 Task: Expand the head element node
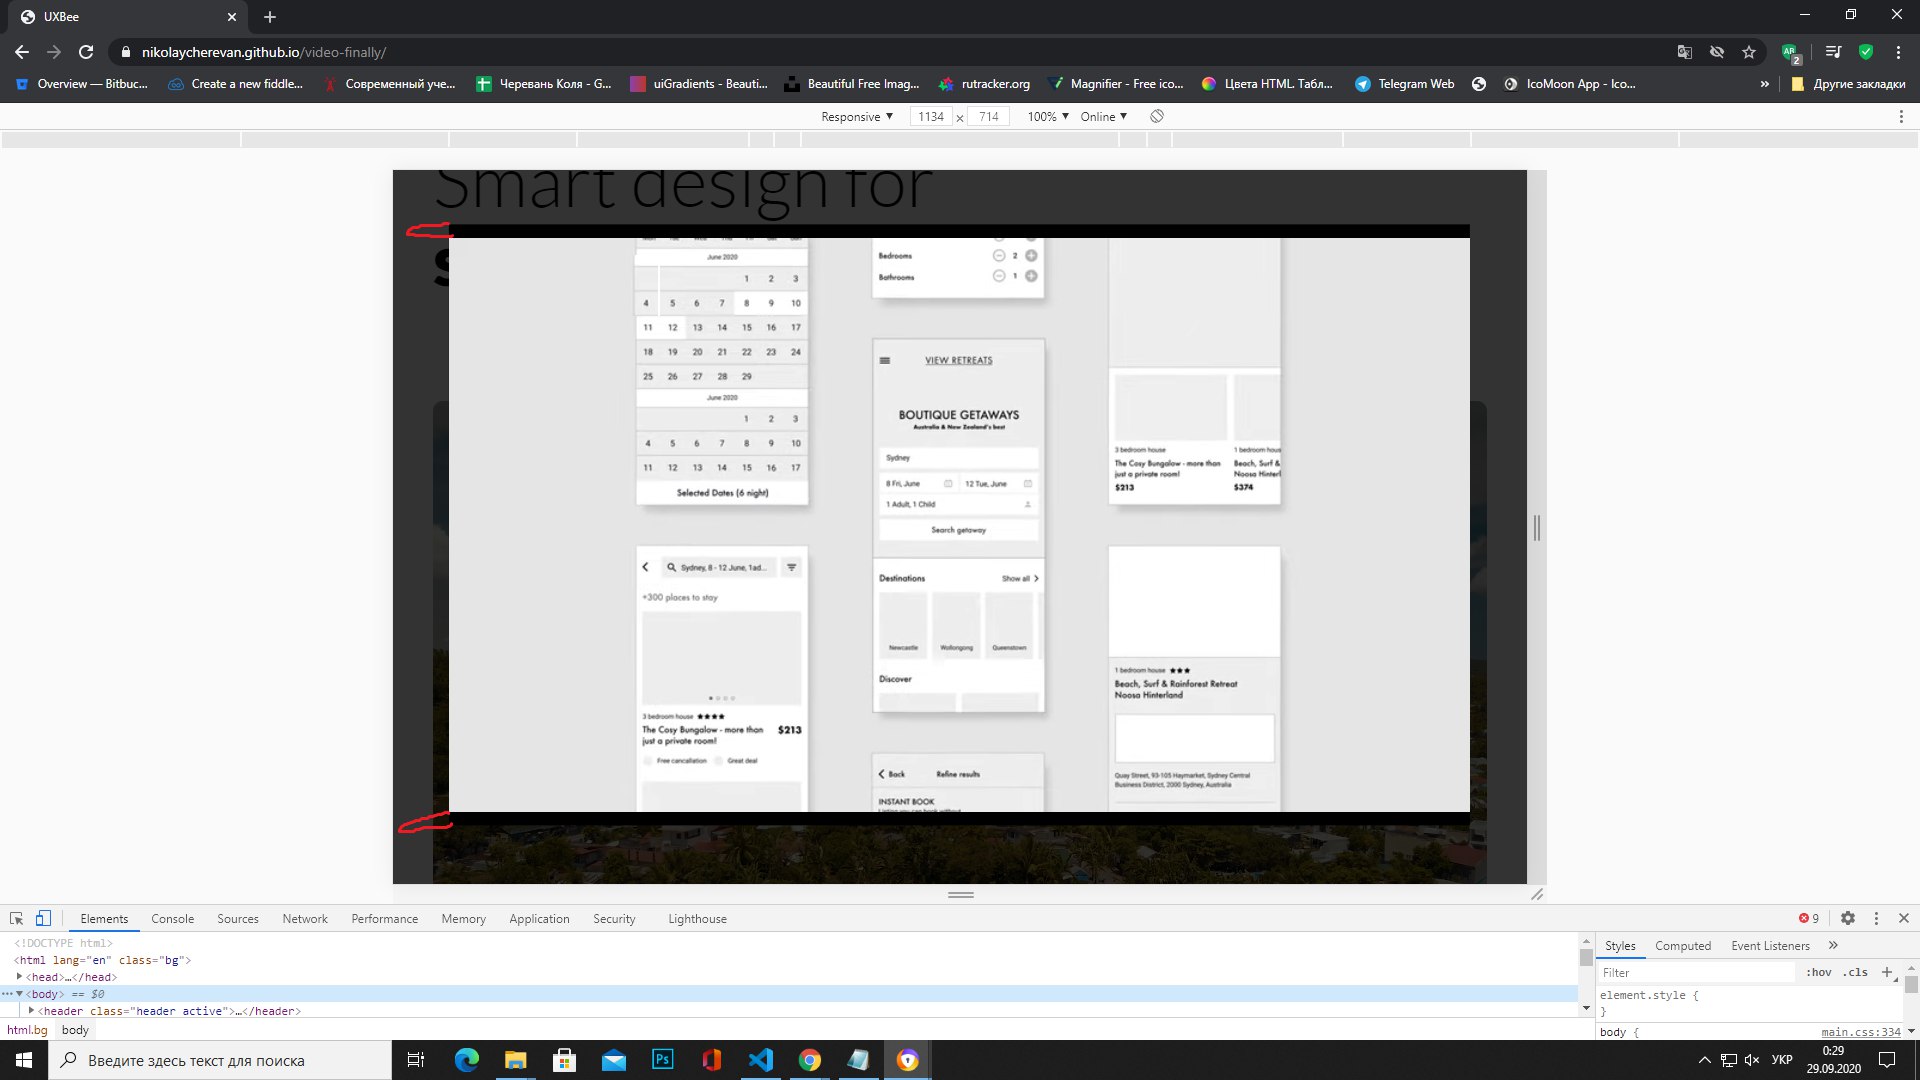point(19,976)
